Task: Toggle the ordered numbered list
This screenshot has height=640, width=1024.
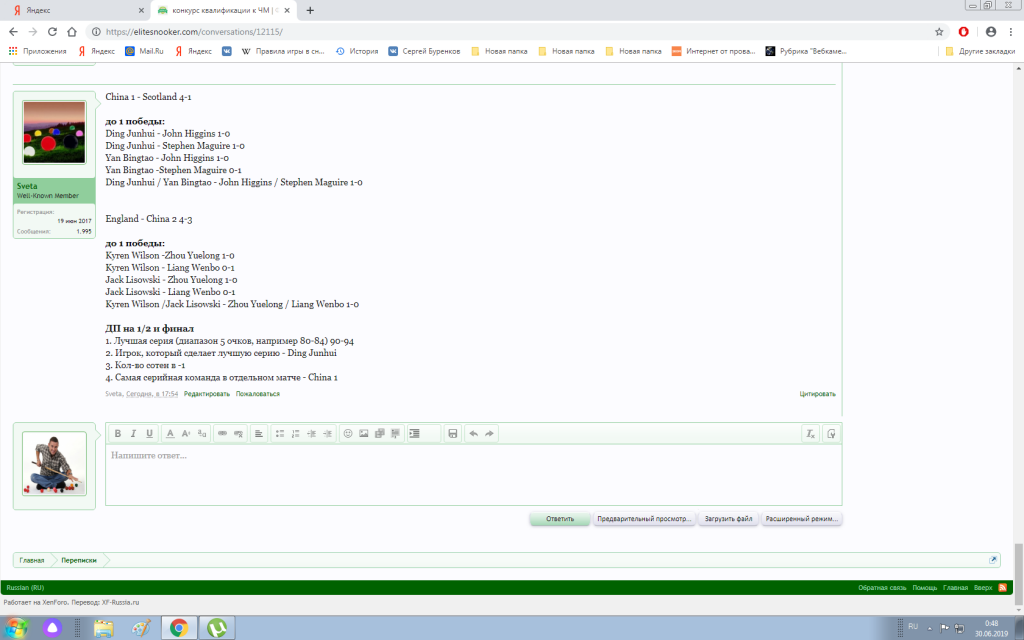Action: tap(296, 433)
